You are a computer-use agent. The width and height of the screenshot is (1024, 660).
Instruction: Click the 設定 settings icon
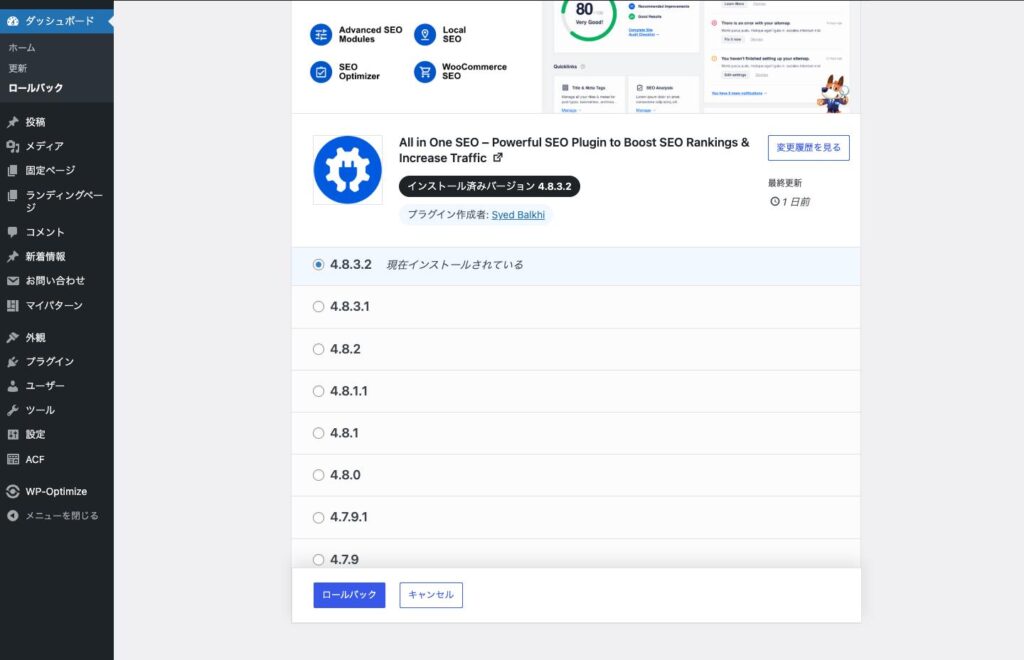12,434
